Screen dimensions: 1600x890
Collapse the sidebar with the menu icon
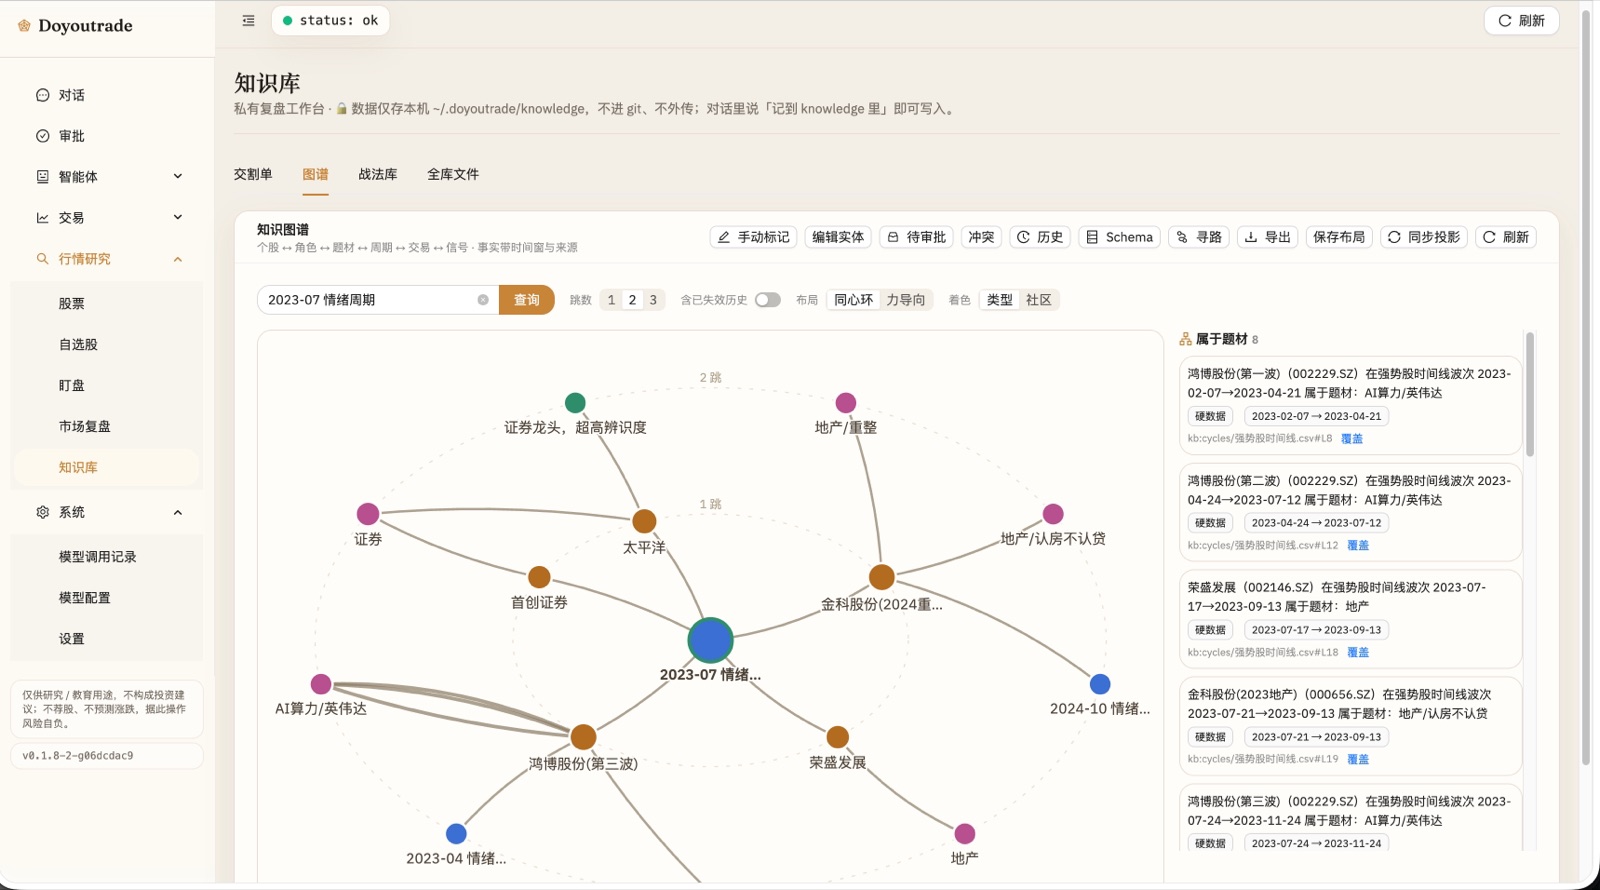pyautogui.click(x=248, y=20)
